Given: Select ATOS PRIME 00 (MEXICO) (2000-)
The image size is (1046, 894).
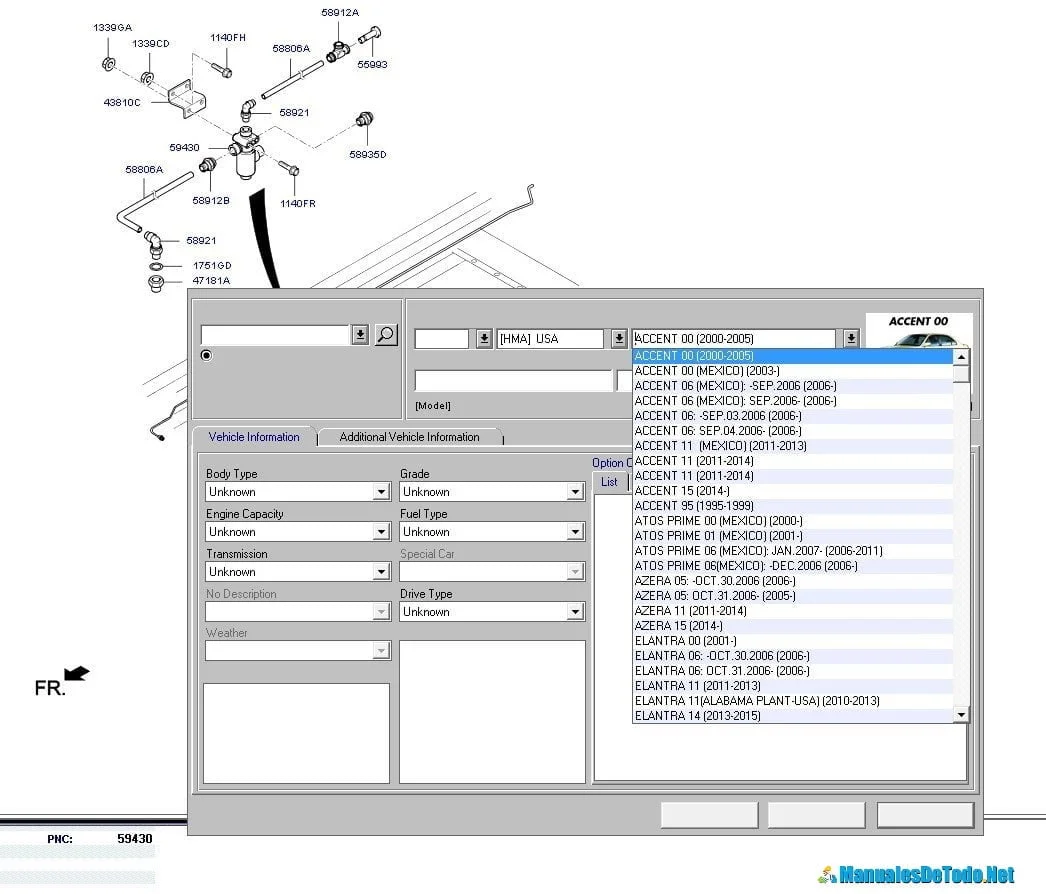Looking at the screenshot, I should (x=793, y=521).
